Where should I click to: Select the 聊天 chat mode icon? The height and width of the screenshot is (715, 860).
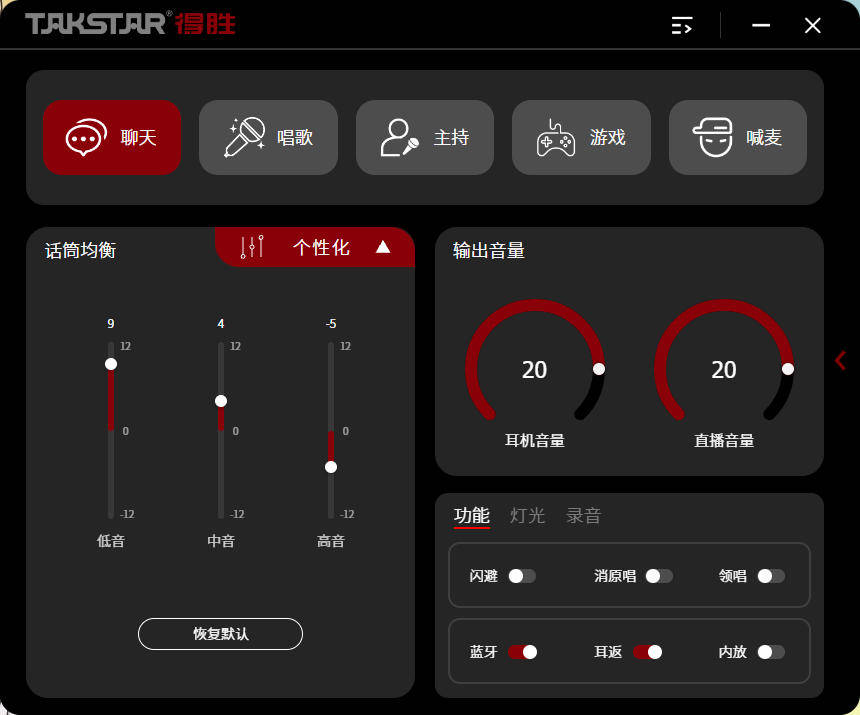83,137
